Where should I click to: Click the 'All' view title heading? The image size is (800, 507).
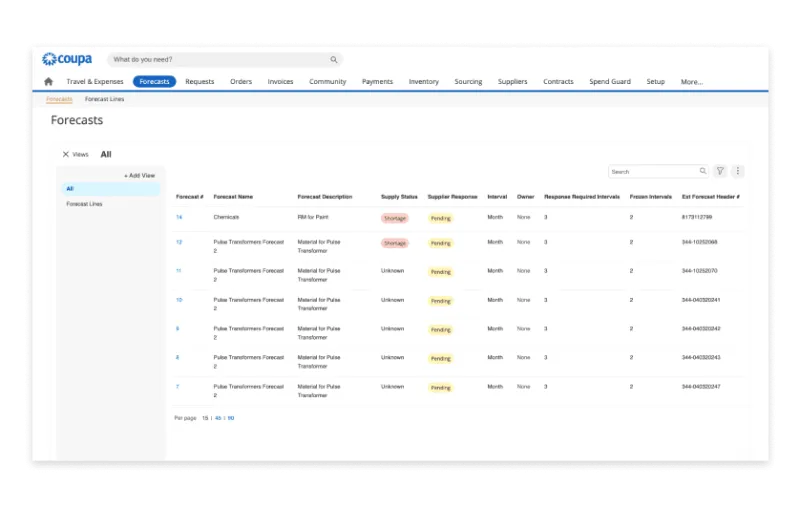point(106,154)
